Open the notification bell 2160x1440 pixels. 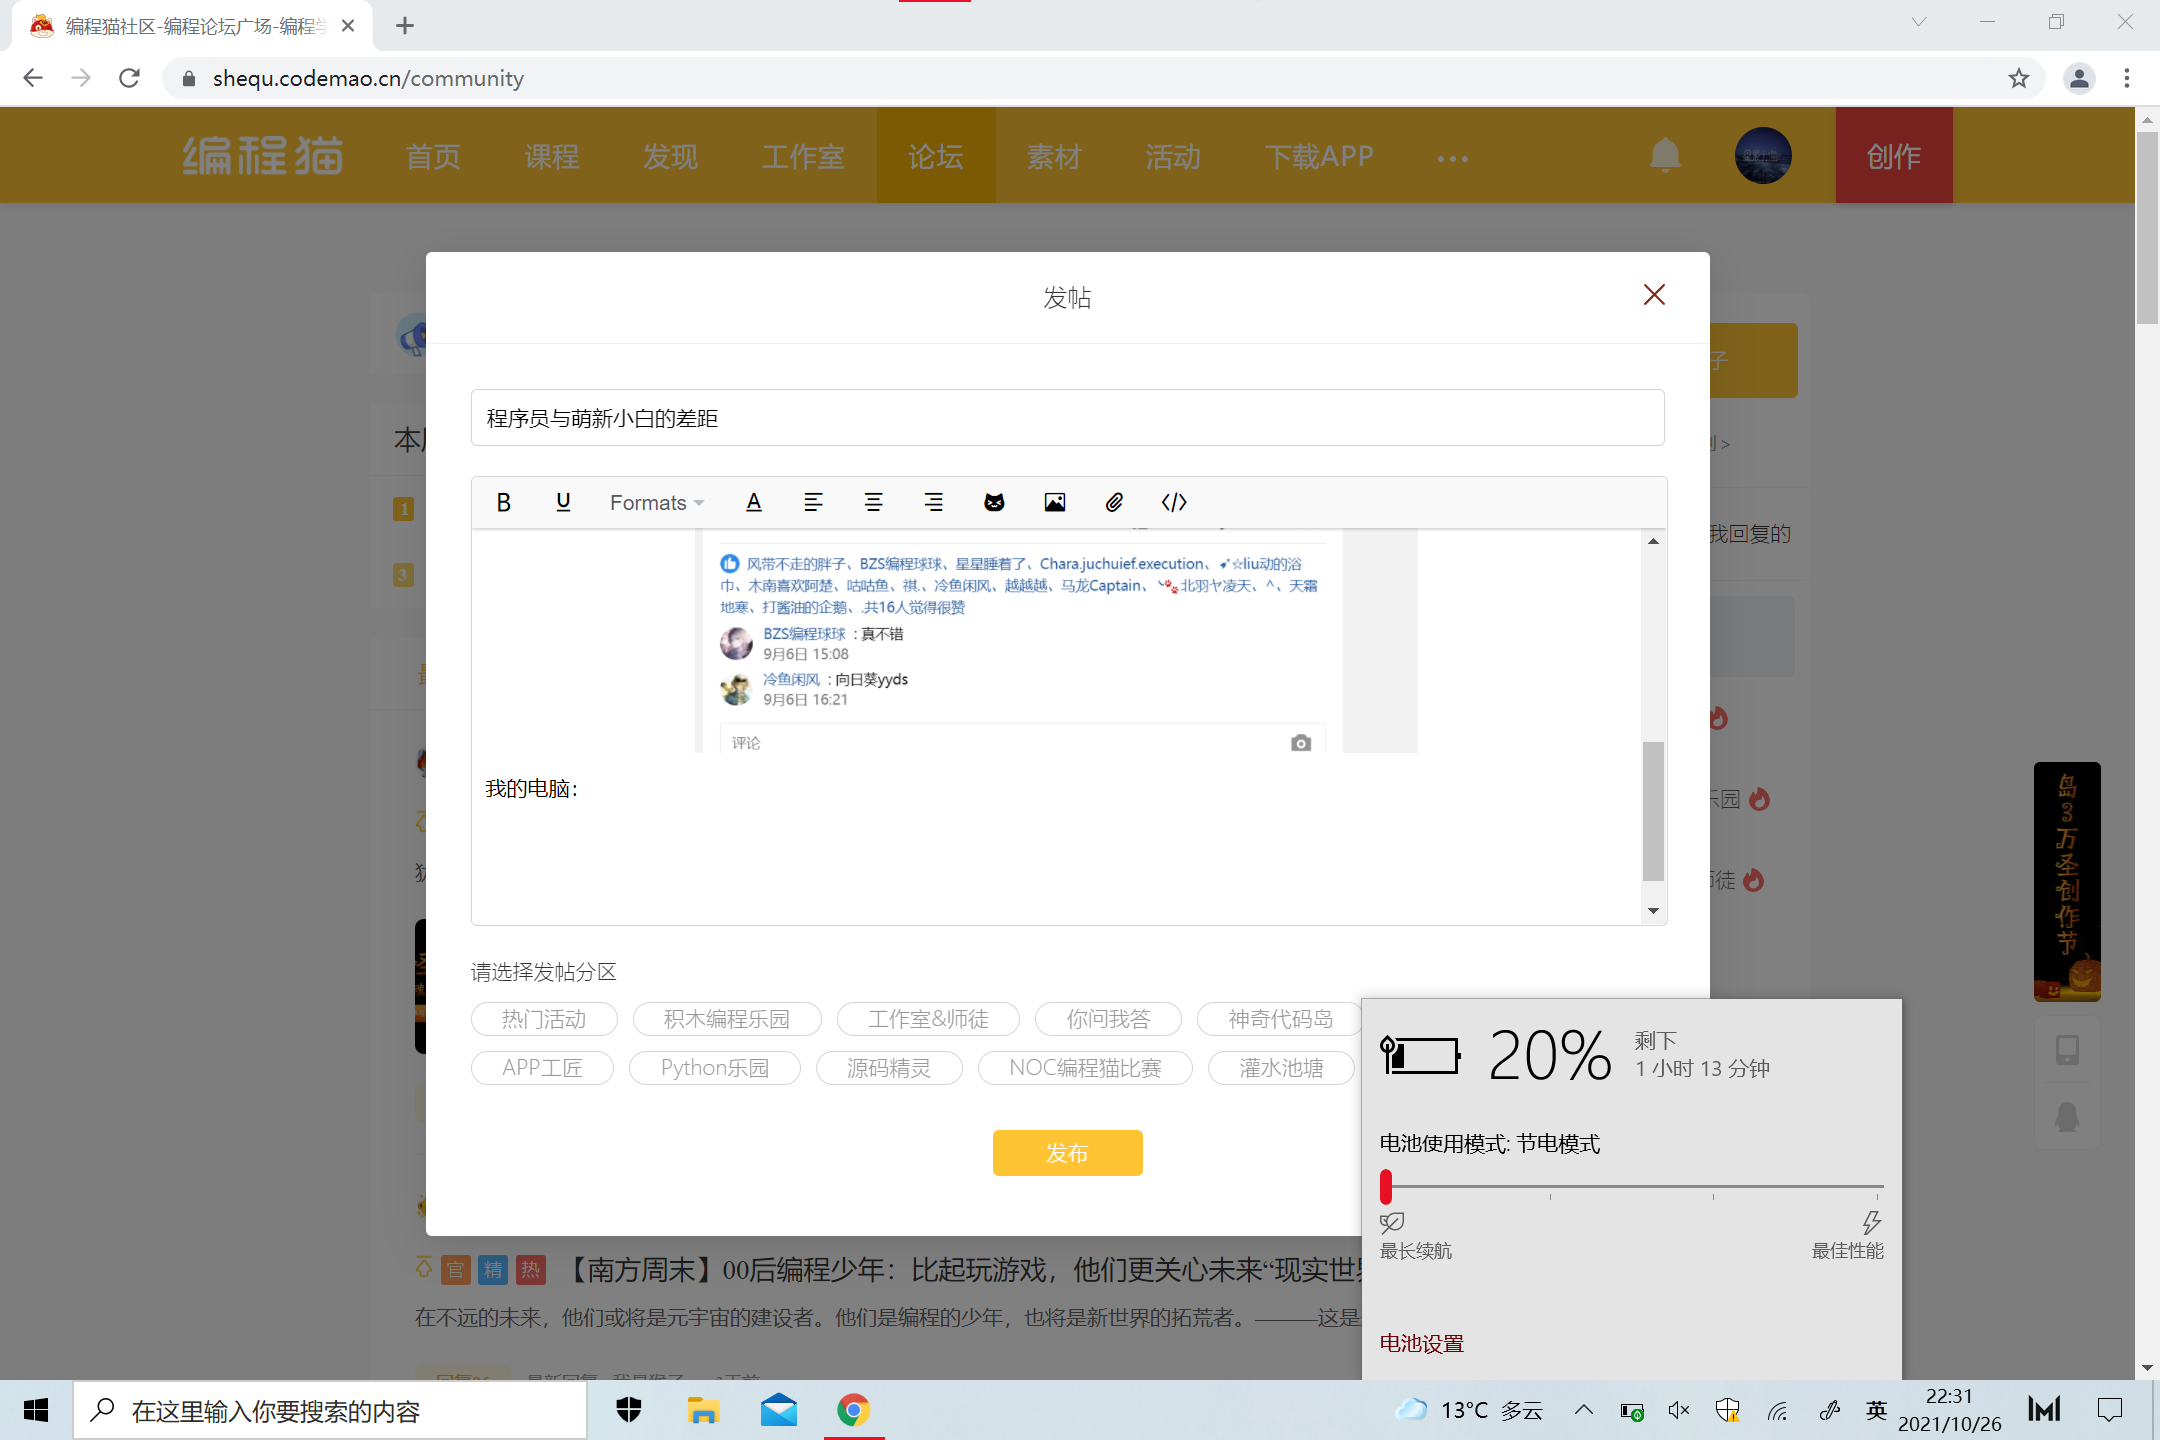pyautogui.click(x=1665, y=156)
